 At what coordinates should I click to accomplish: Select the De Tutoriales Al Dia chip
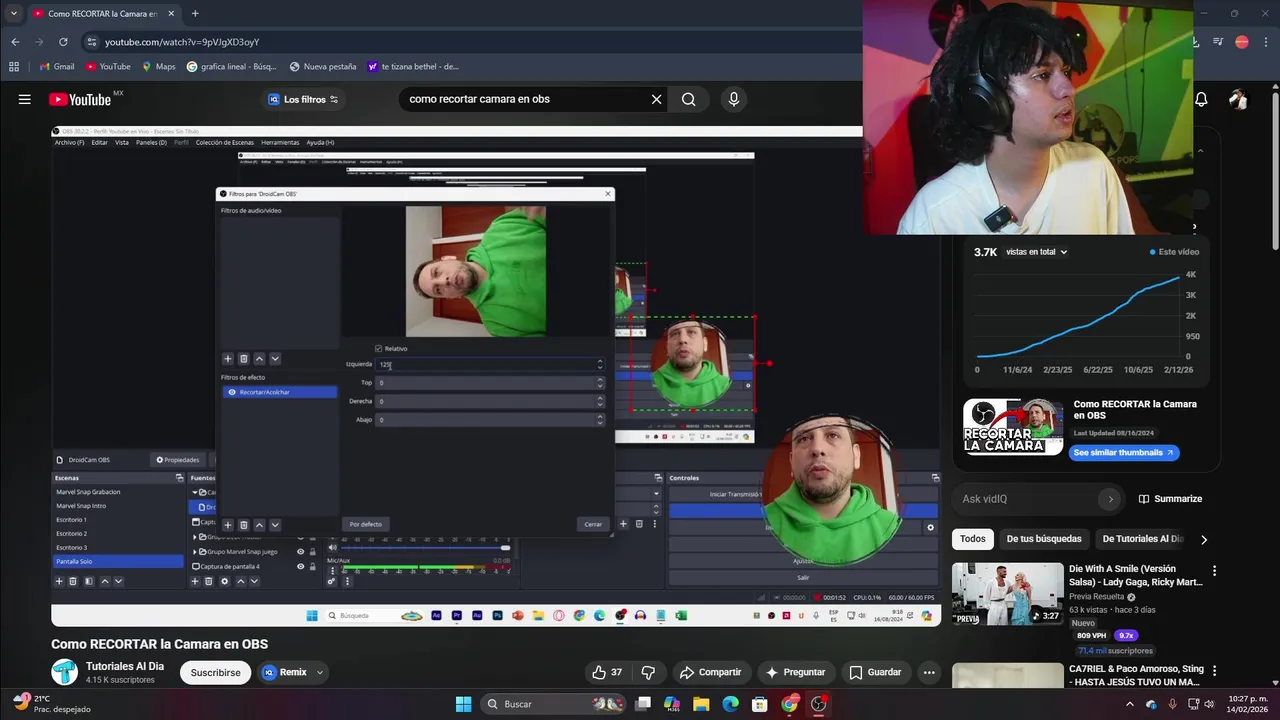1142,539
